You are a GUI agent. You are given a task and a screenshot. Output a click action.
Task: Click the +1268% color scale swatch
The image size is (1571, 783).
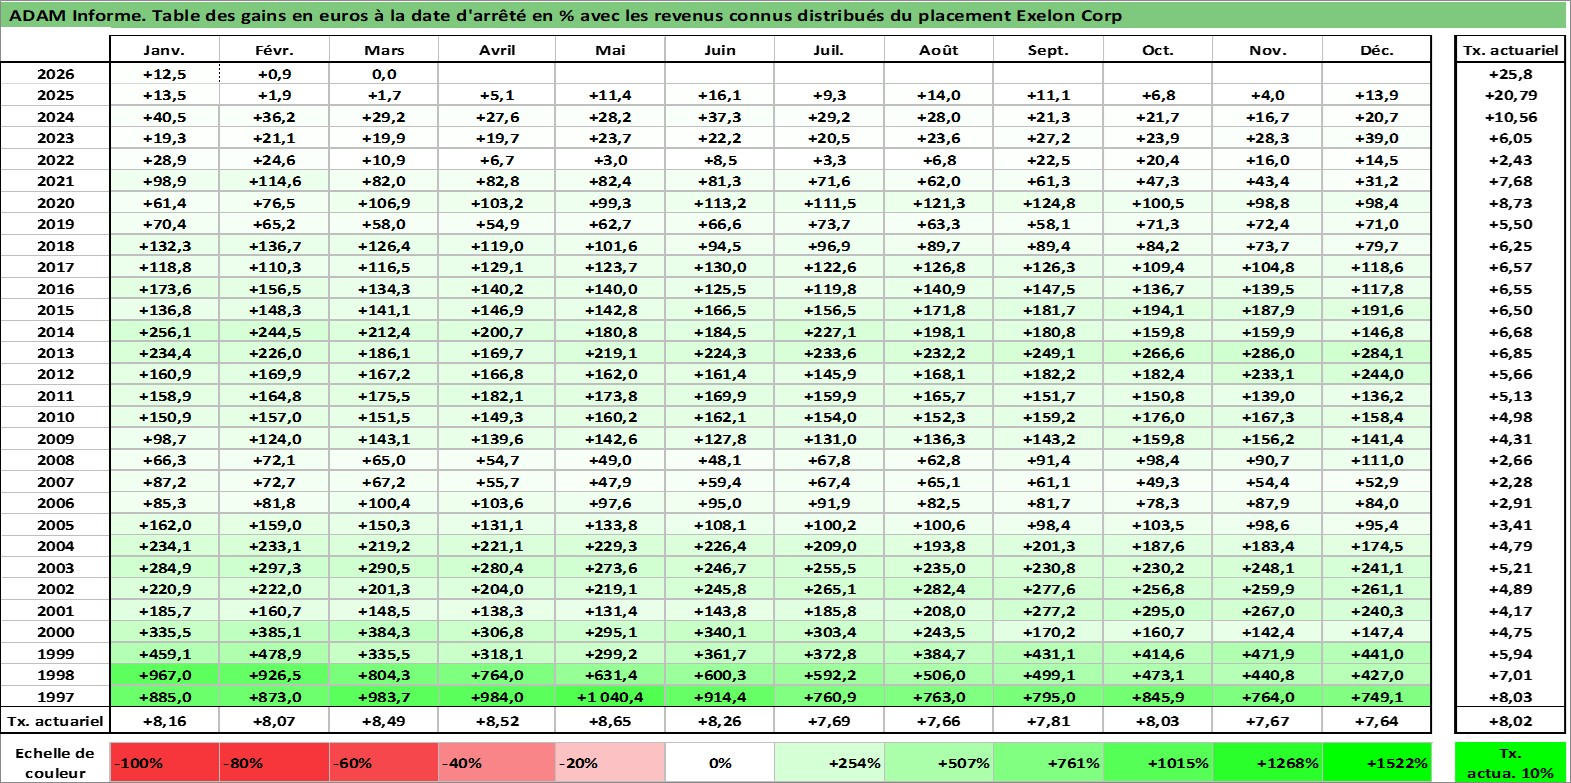pyautogui.click(x=1268, y=762)
